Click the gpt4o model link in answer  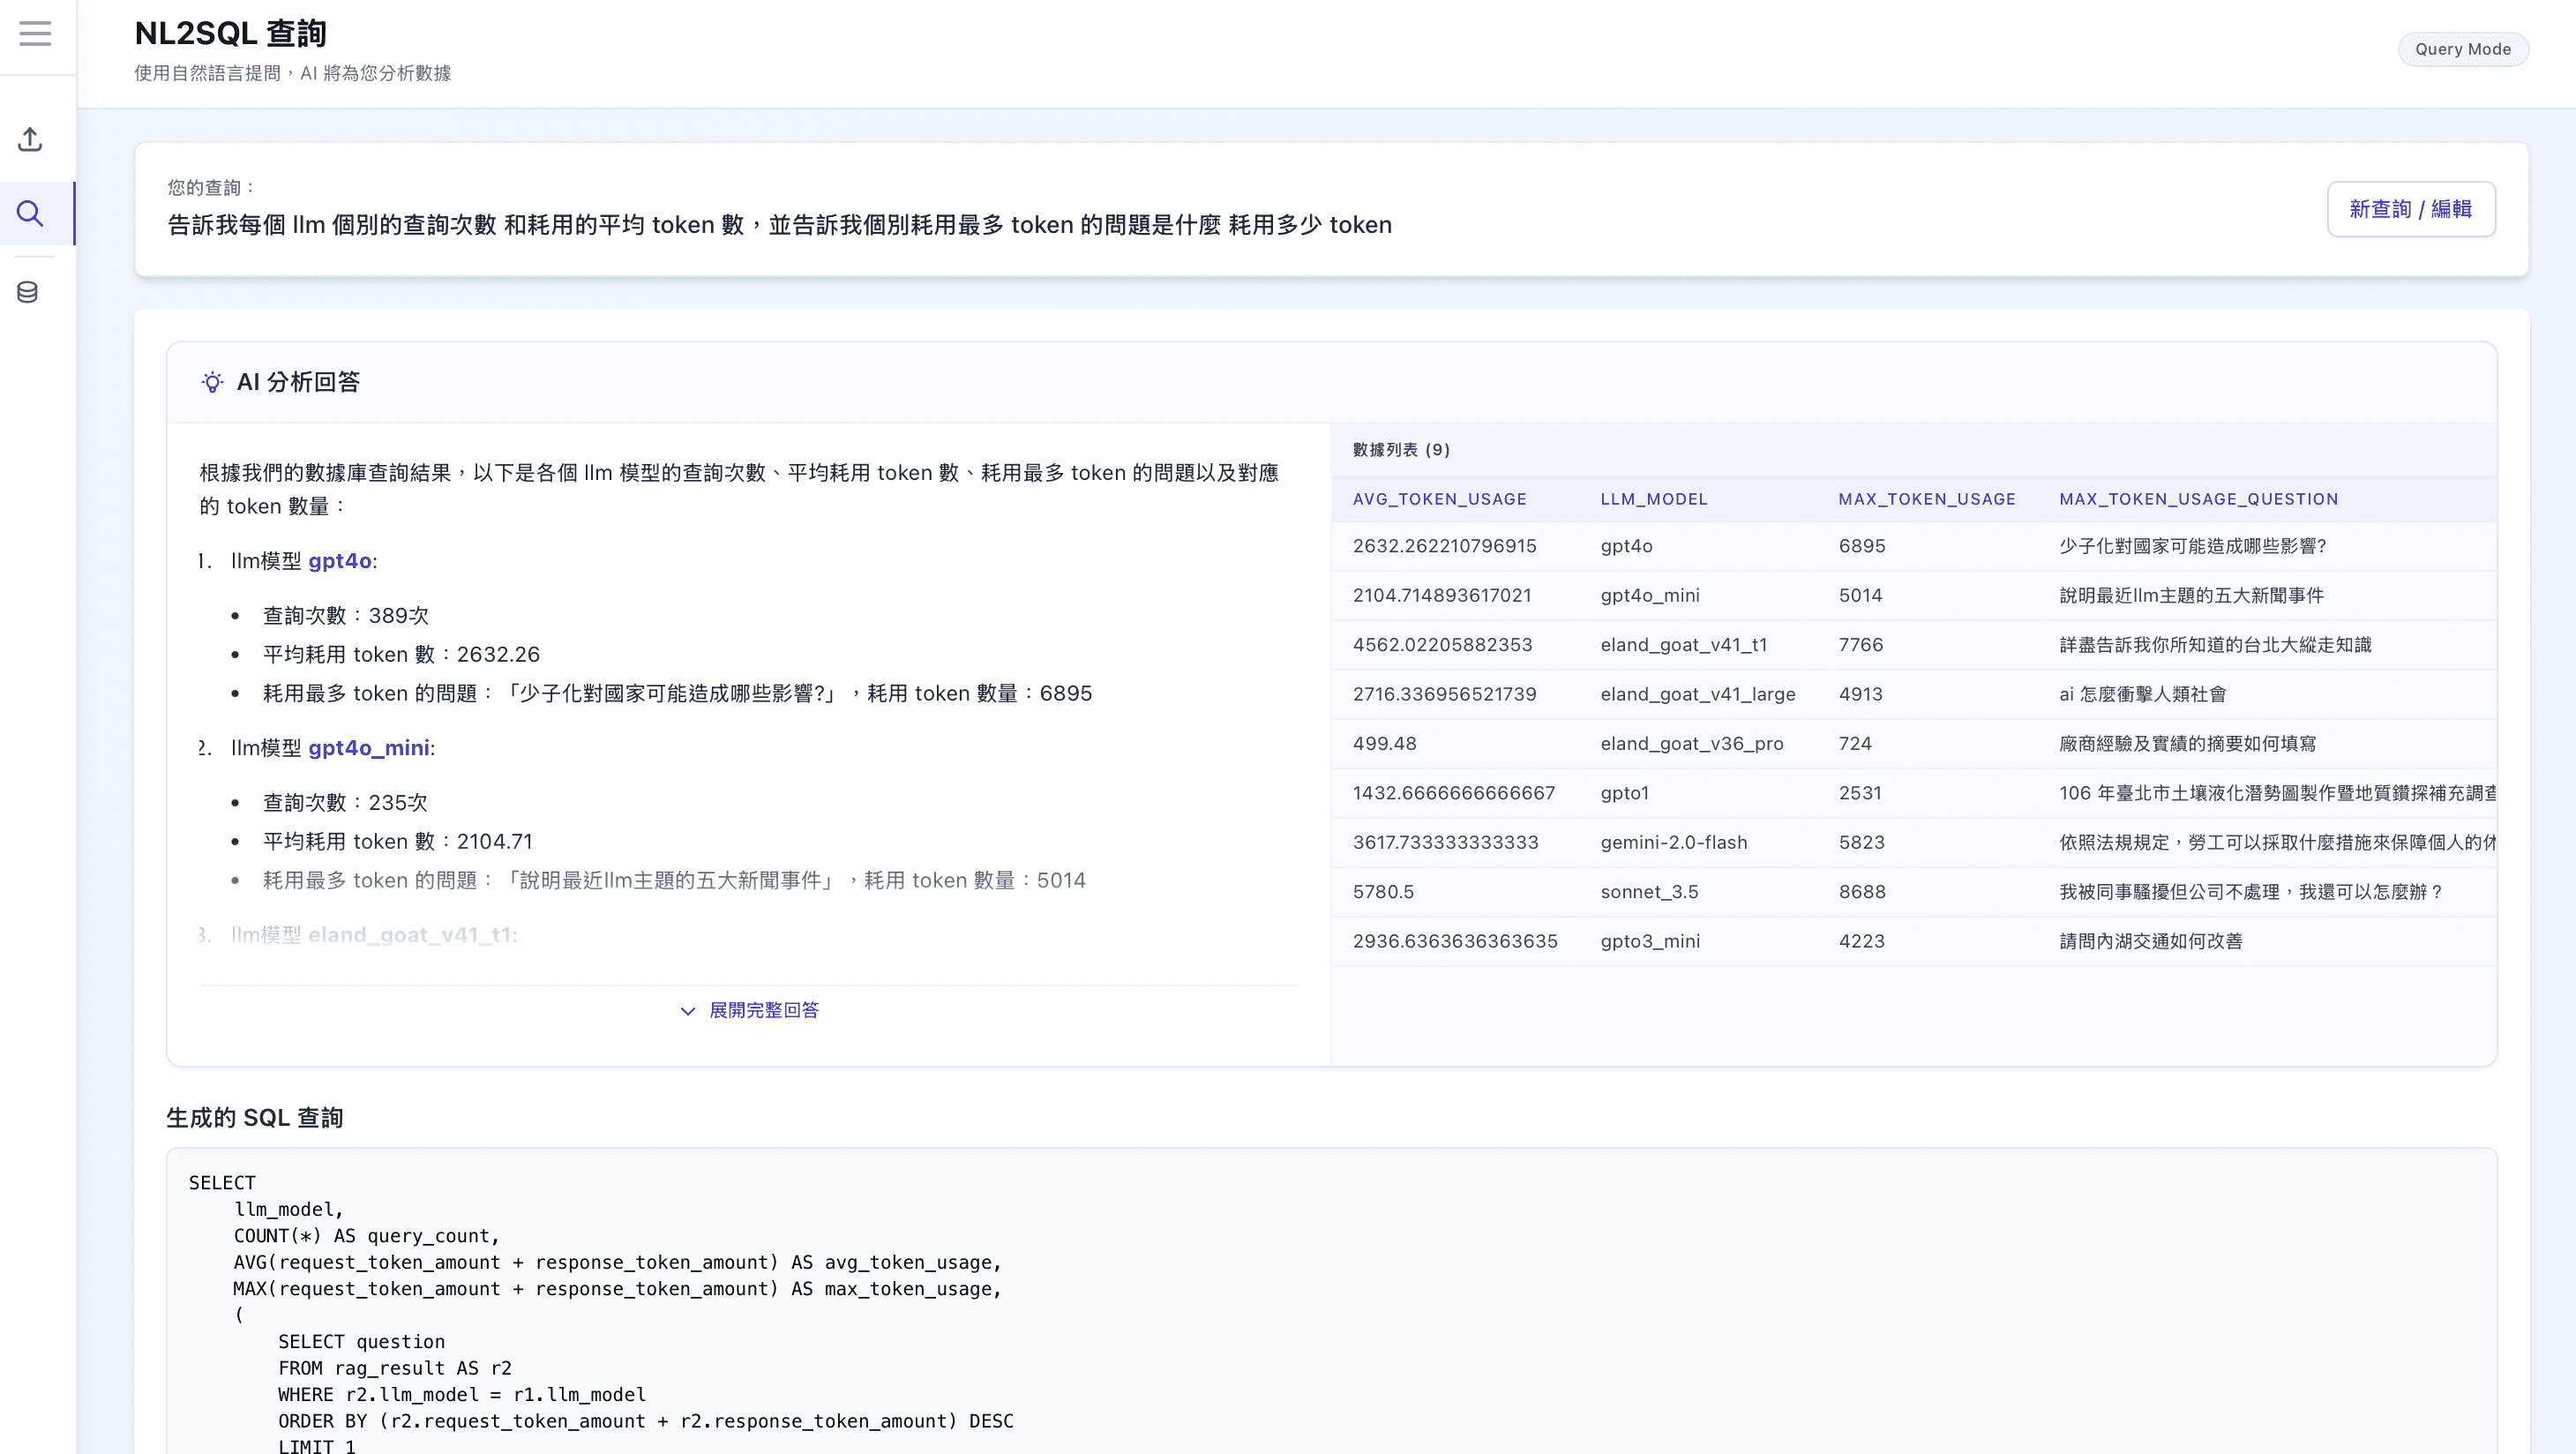tap(339, 561)
